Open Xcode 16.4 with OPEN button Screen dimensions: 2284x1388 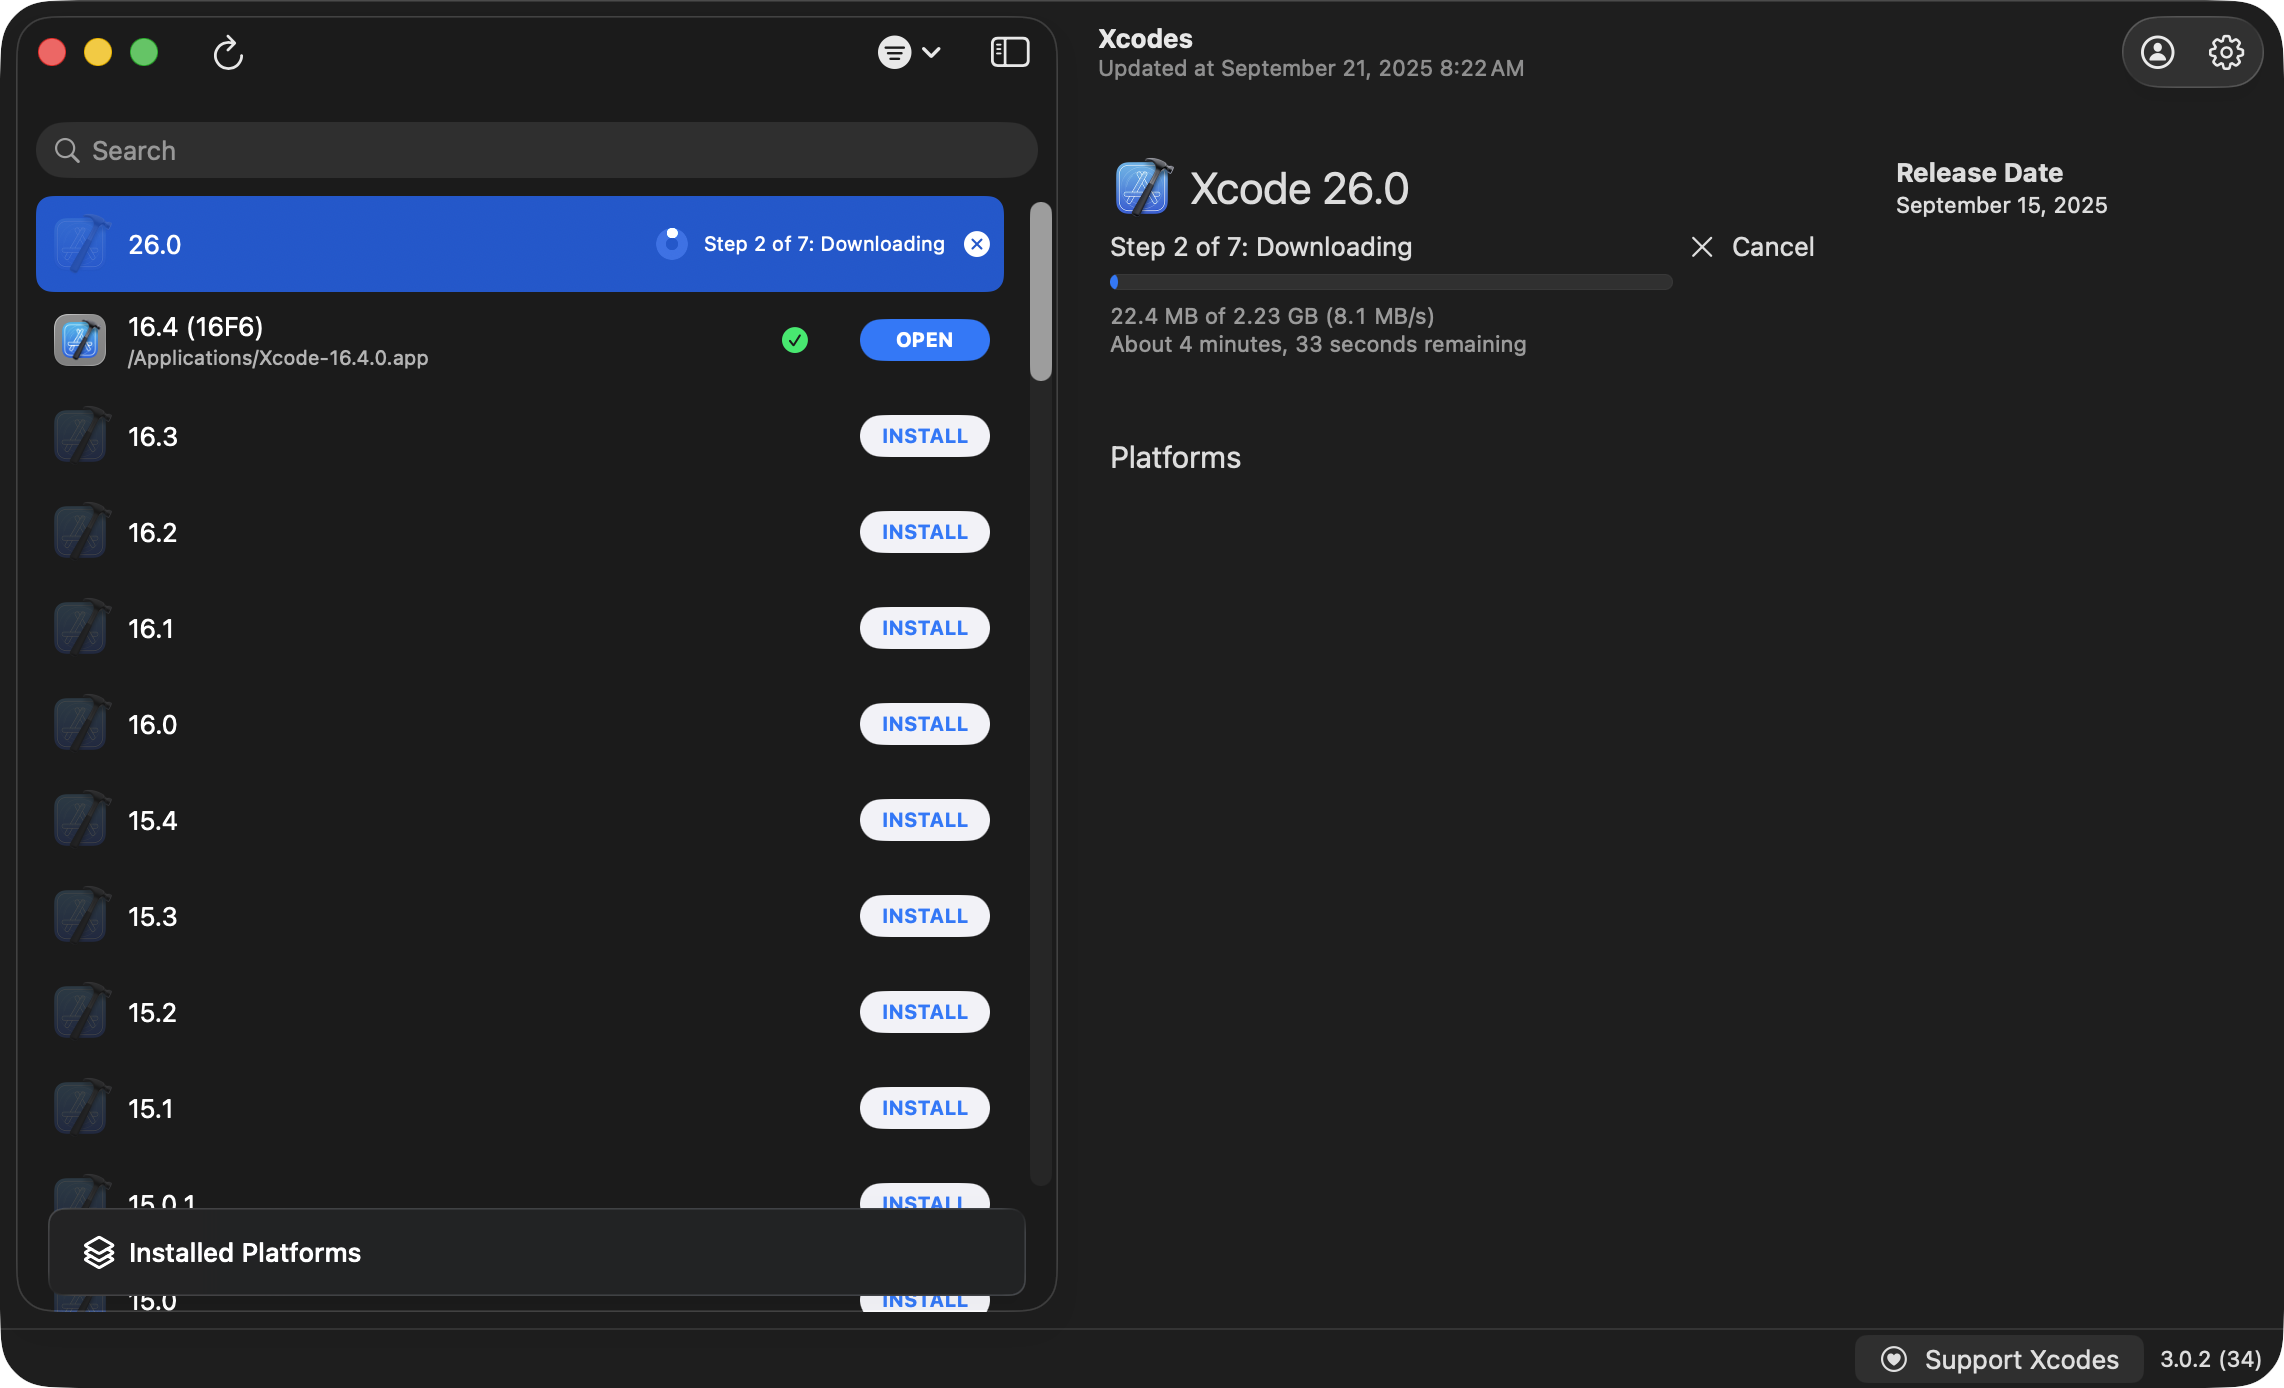(924, 340)
